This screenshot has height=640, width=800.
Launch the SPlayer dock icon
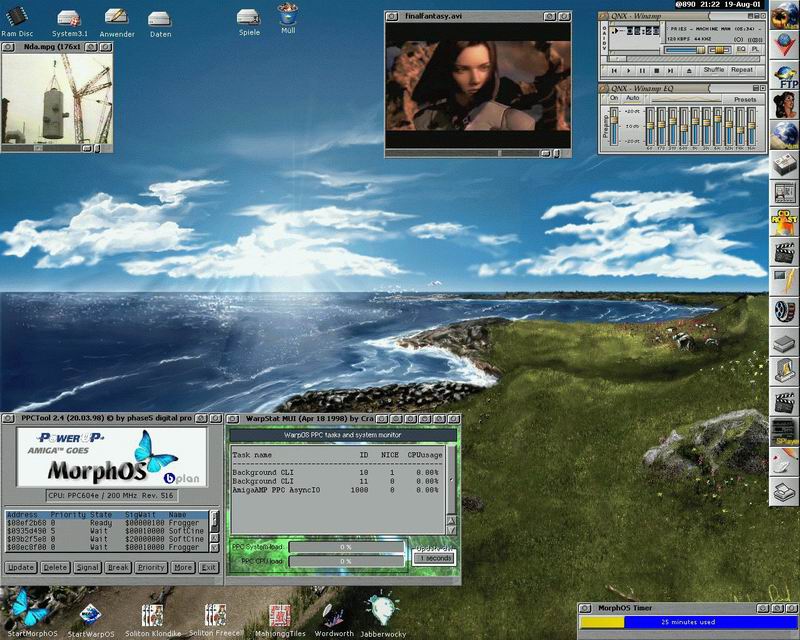tap(784, 431)
